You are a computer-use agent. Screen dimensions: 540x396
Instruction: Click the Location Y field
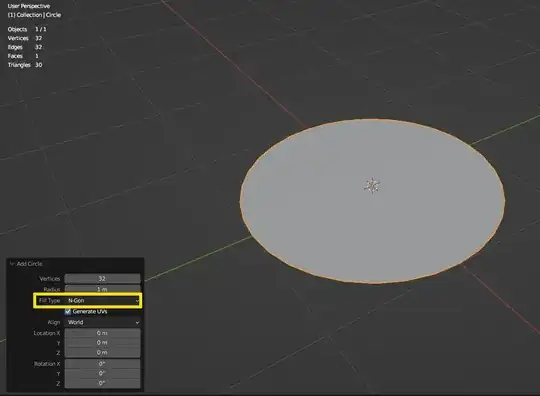pyautogui.click(x=102, y=343)
